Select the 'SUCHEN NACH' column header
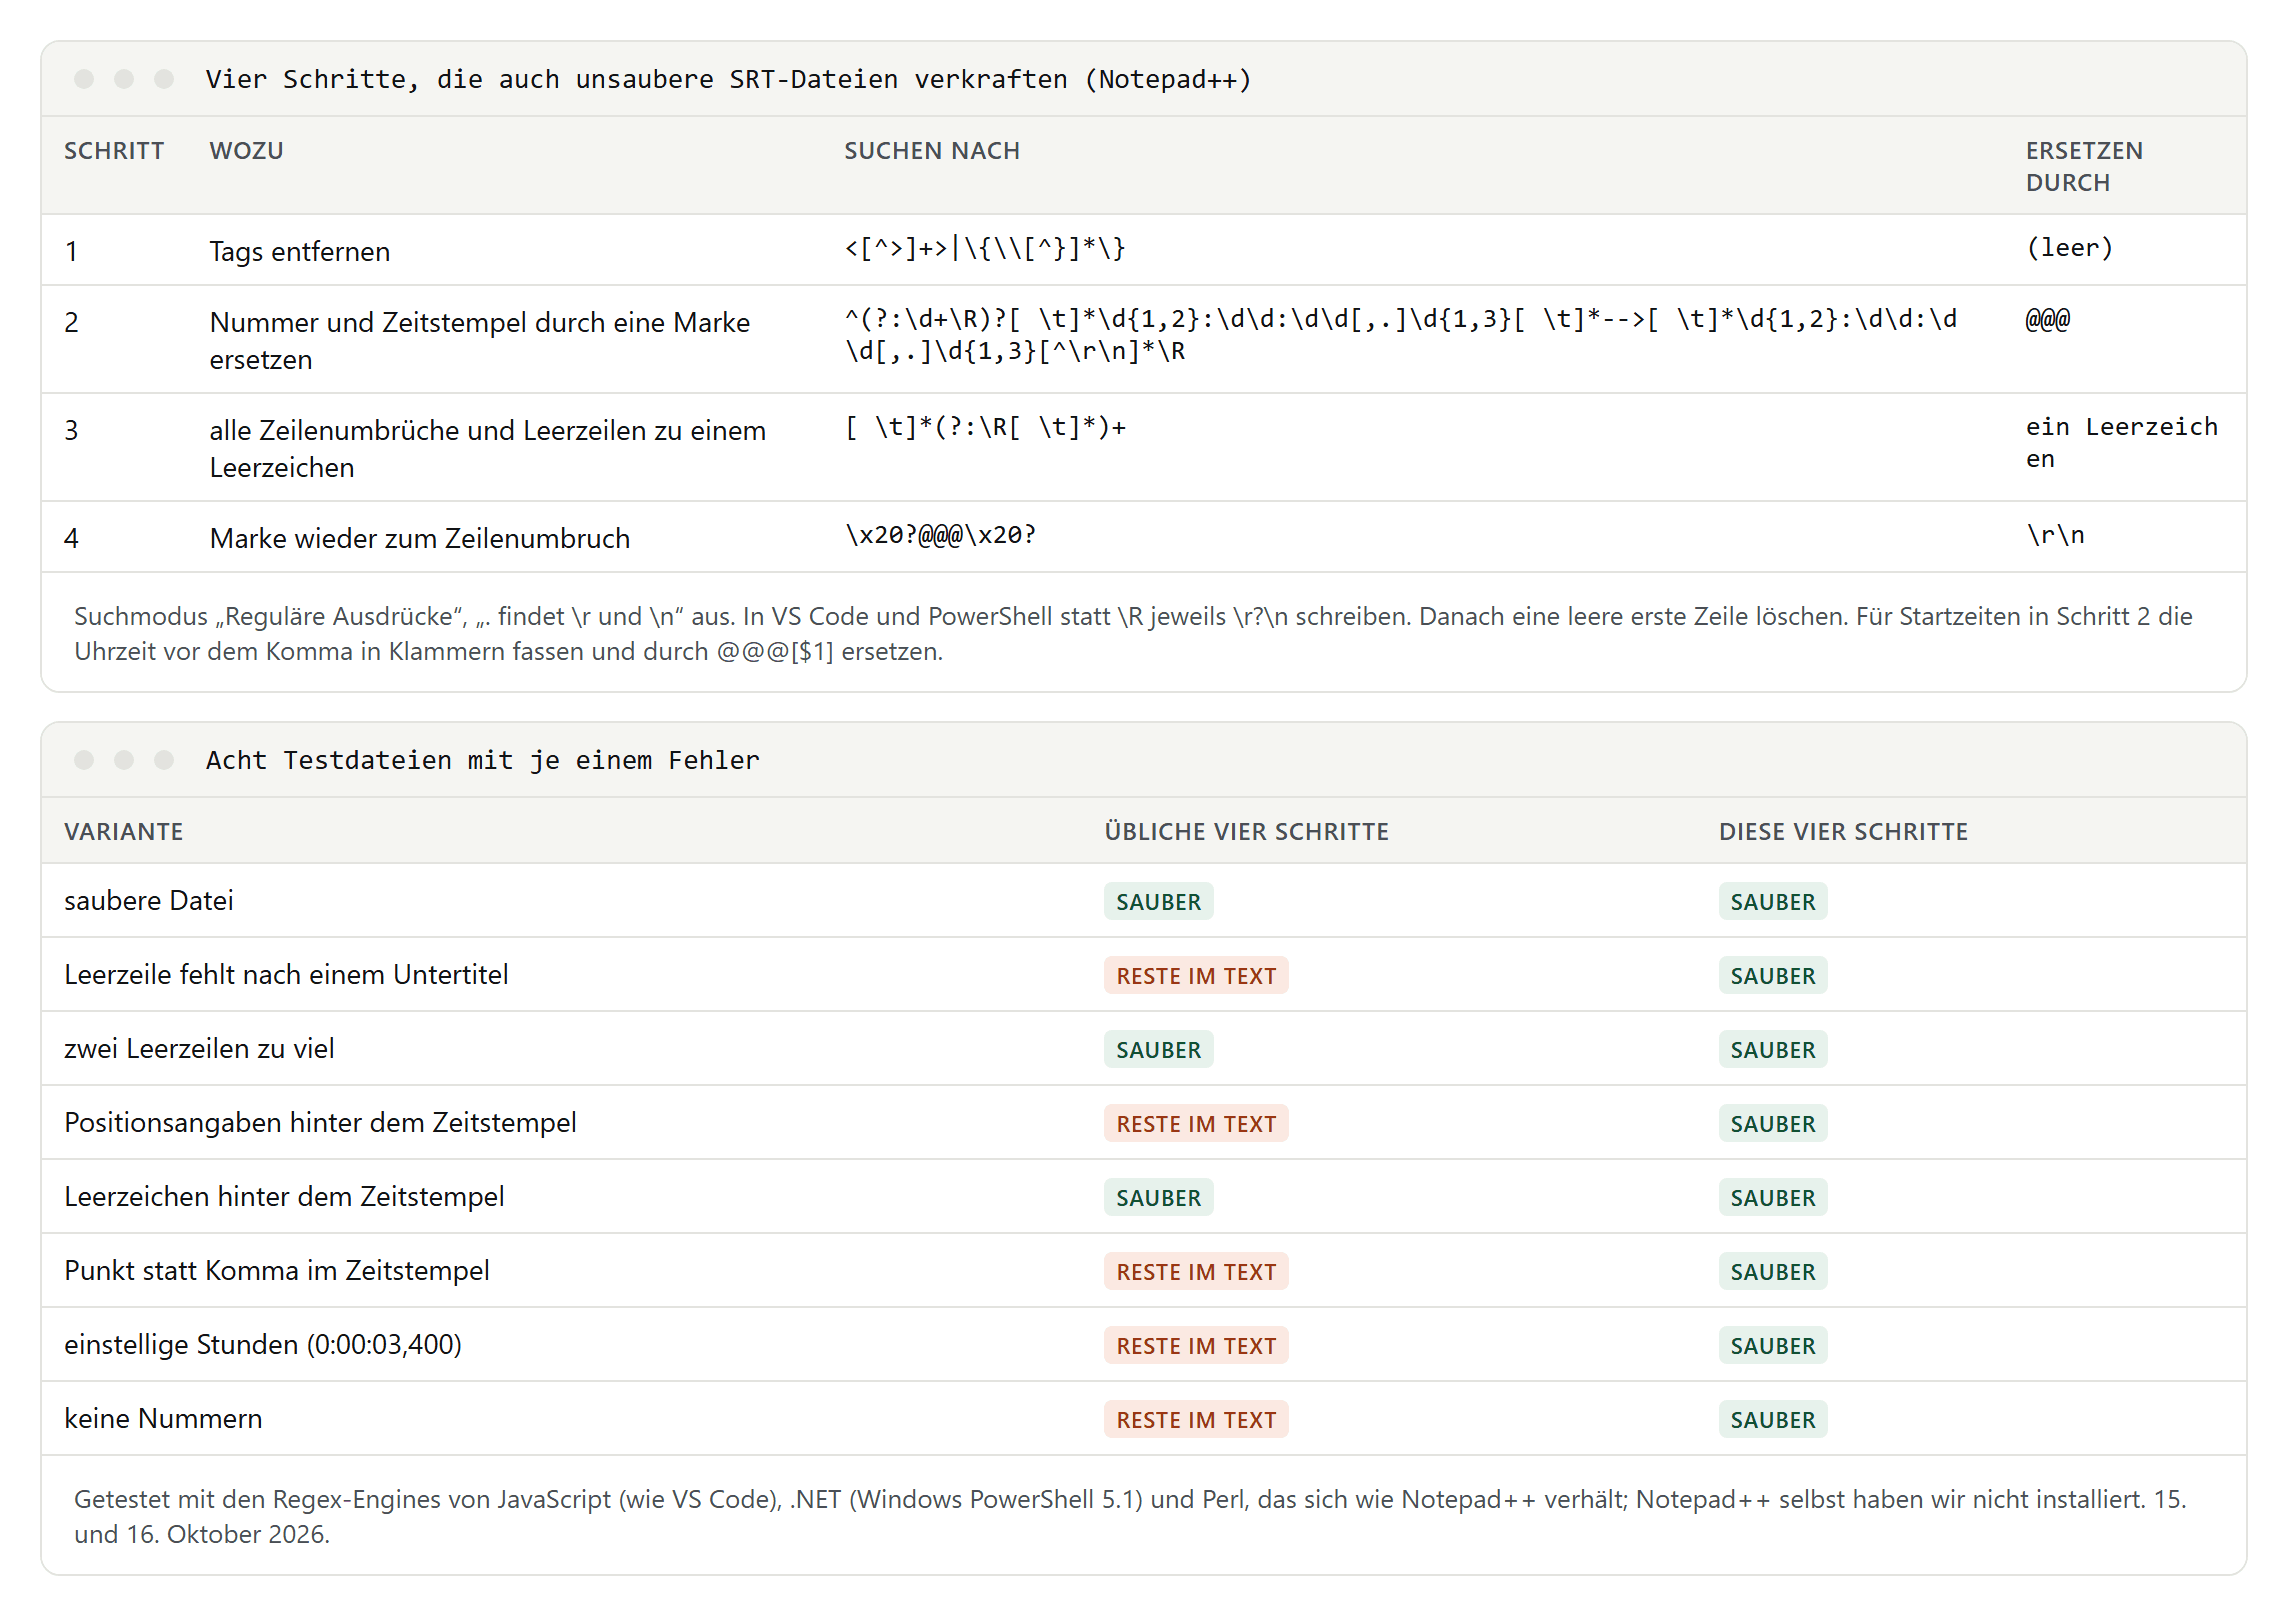The width and height of the screenshot is (2288, 1616). 932,151
